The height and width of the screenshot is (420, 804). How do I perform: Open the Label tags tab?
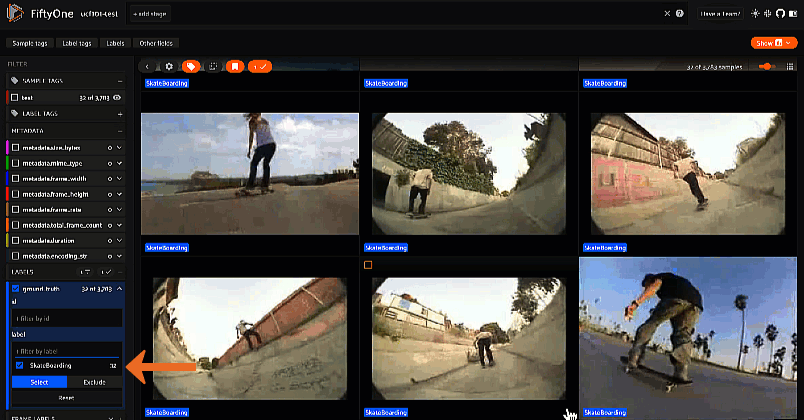coord(77,44)
